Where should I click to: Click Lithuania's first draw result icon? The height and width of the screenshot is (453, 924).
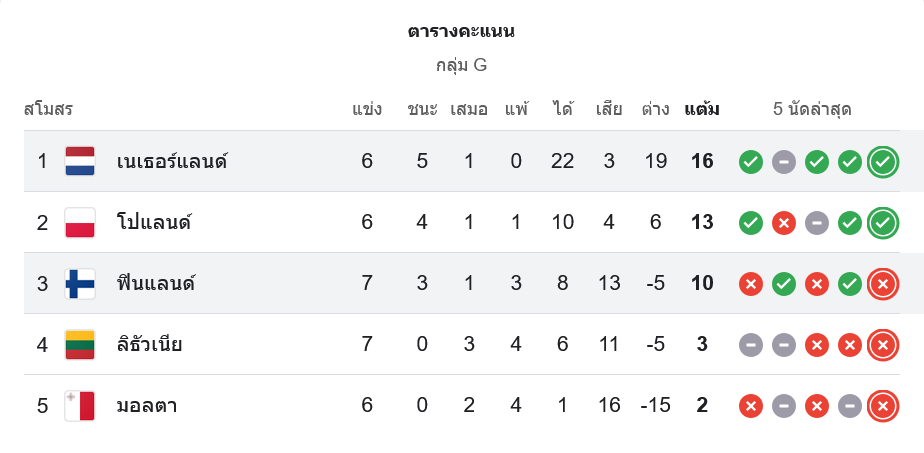pos(751,345)
